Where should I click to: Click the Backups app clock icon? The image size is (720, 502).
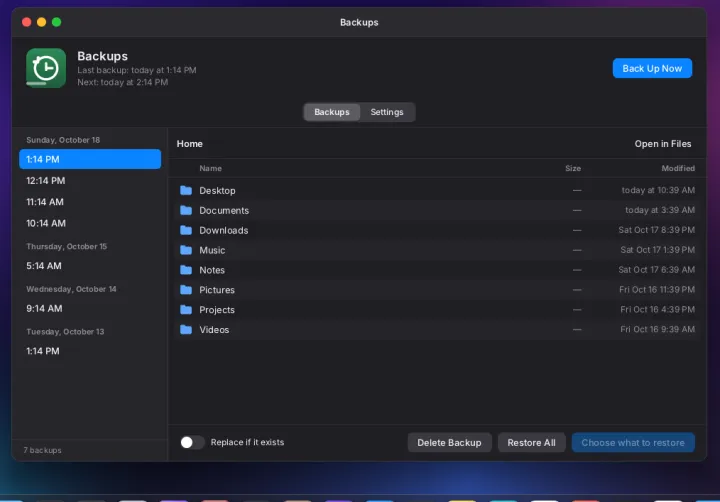46,68
